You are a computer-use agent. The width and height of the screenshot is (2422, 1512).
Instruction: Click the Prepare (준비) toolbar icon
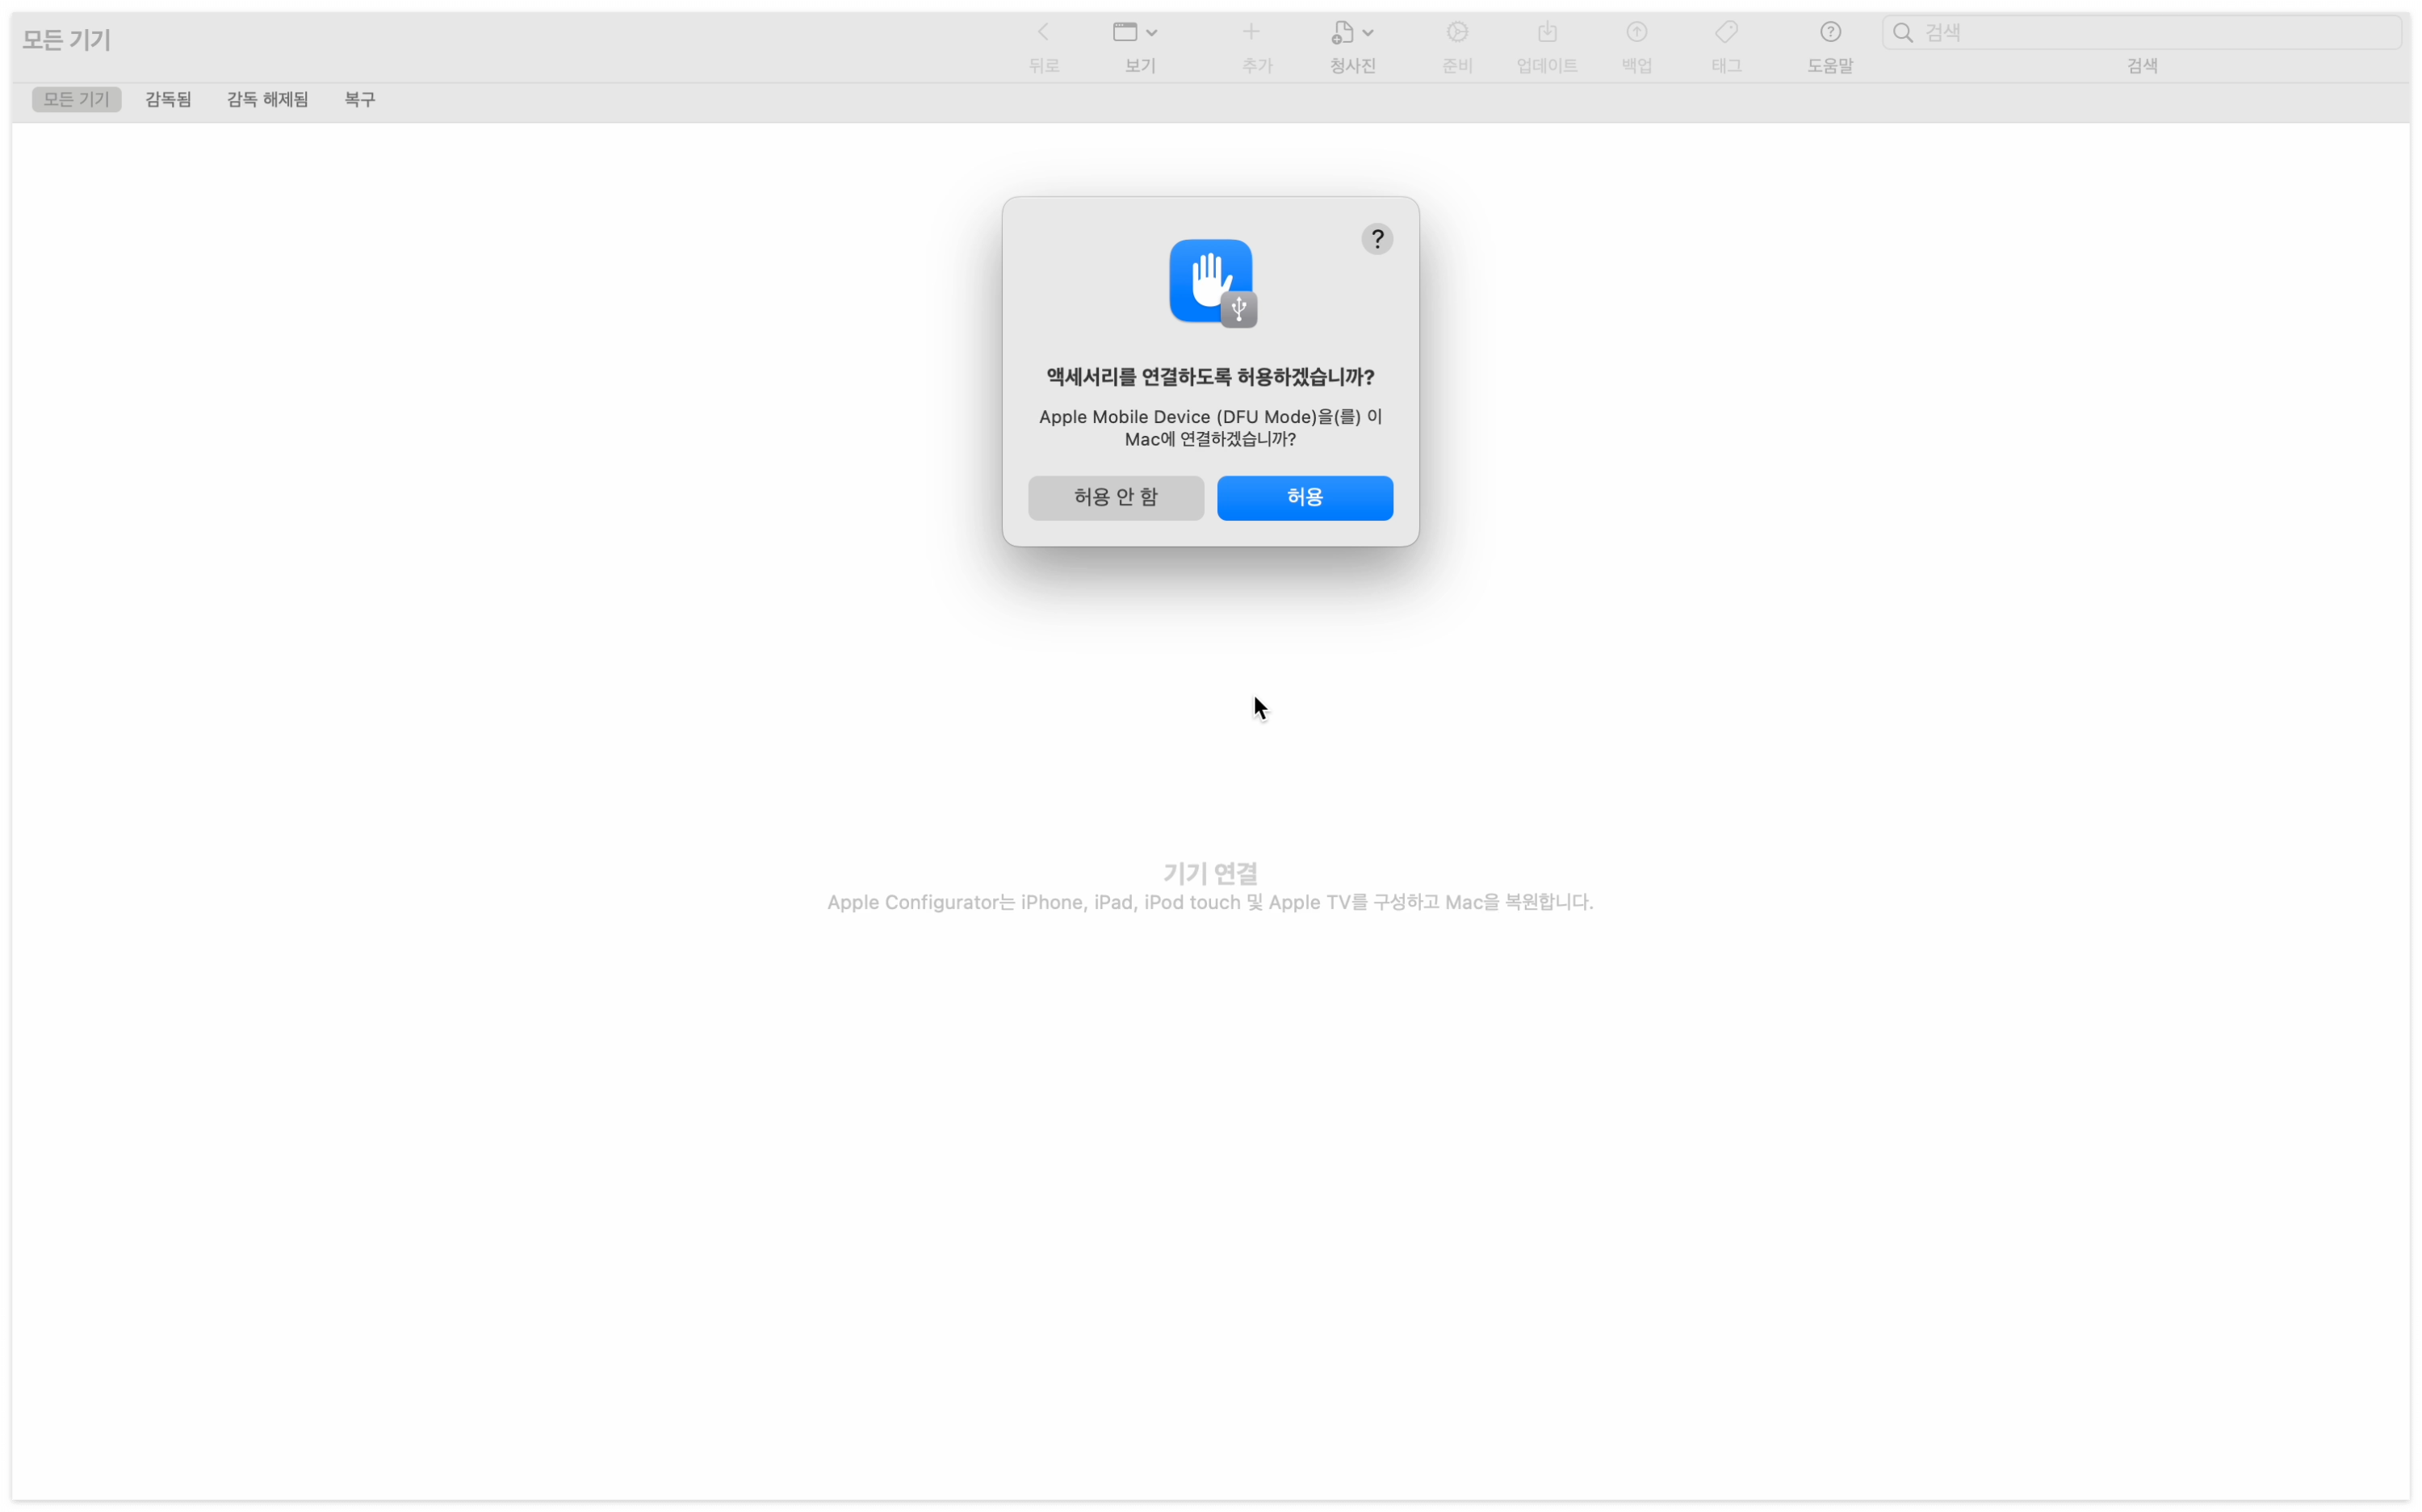pyautogui.click(x=1457, y=32)
